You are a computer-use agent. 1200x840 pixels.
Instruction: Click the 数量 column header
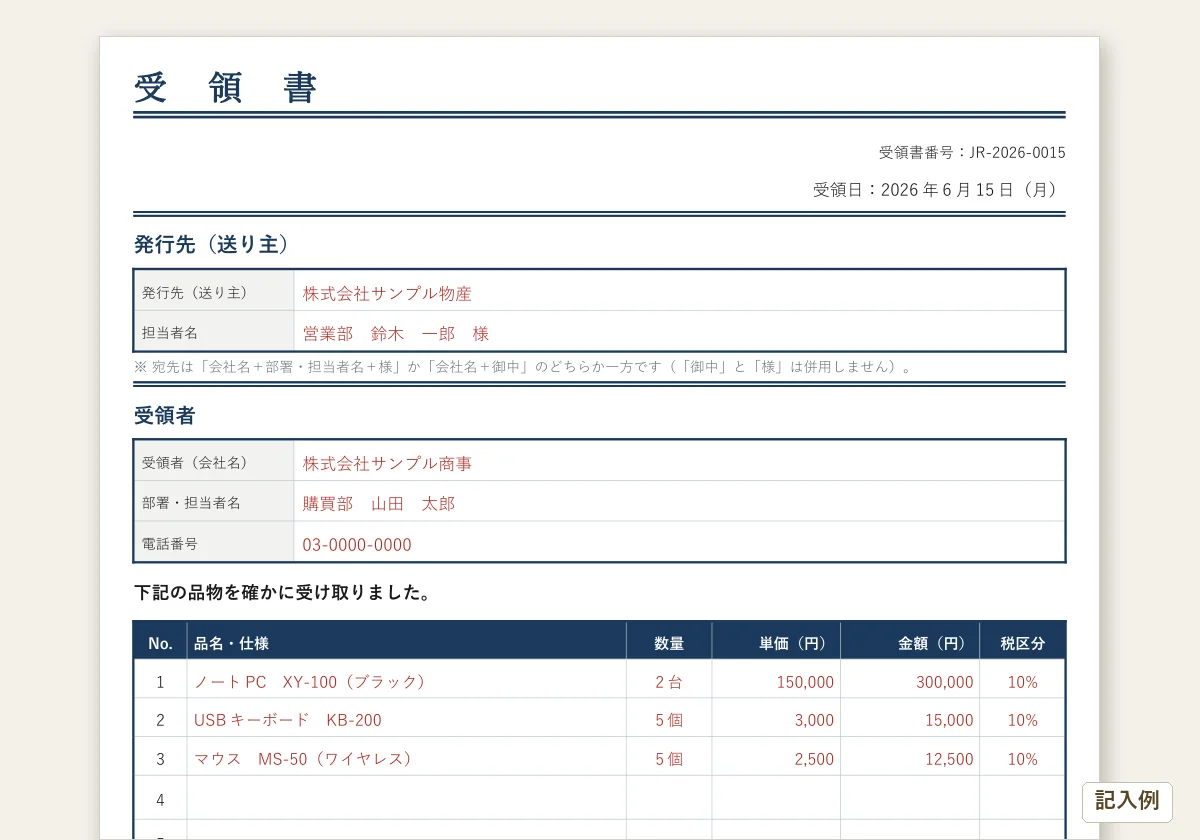(x=669, y=641)
